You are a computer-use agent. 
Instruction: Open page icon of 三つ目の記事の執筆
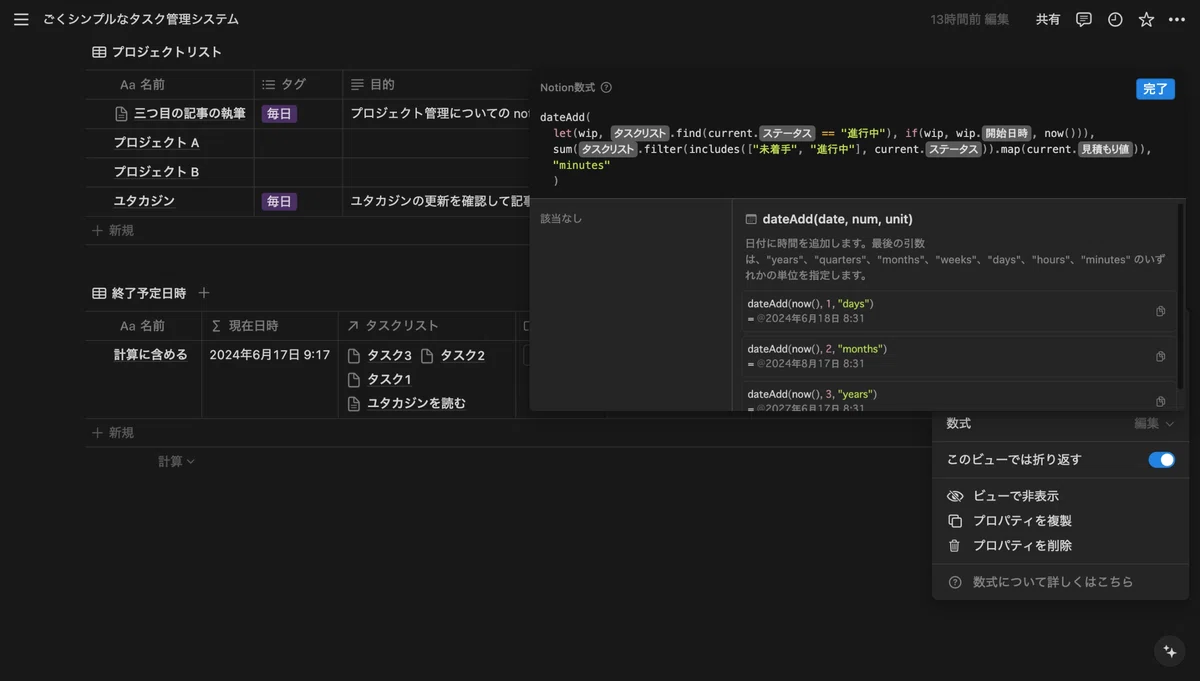point(121,114)
